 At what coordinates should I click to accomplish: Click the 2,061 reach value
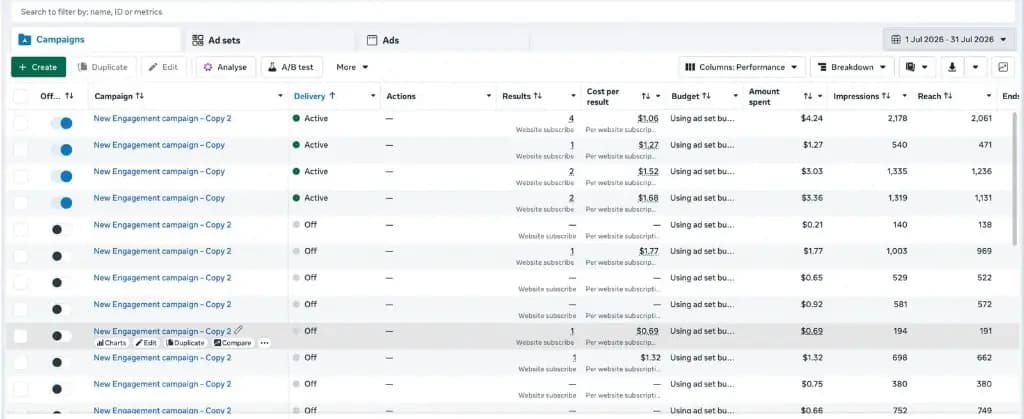point(981,118)
